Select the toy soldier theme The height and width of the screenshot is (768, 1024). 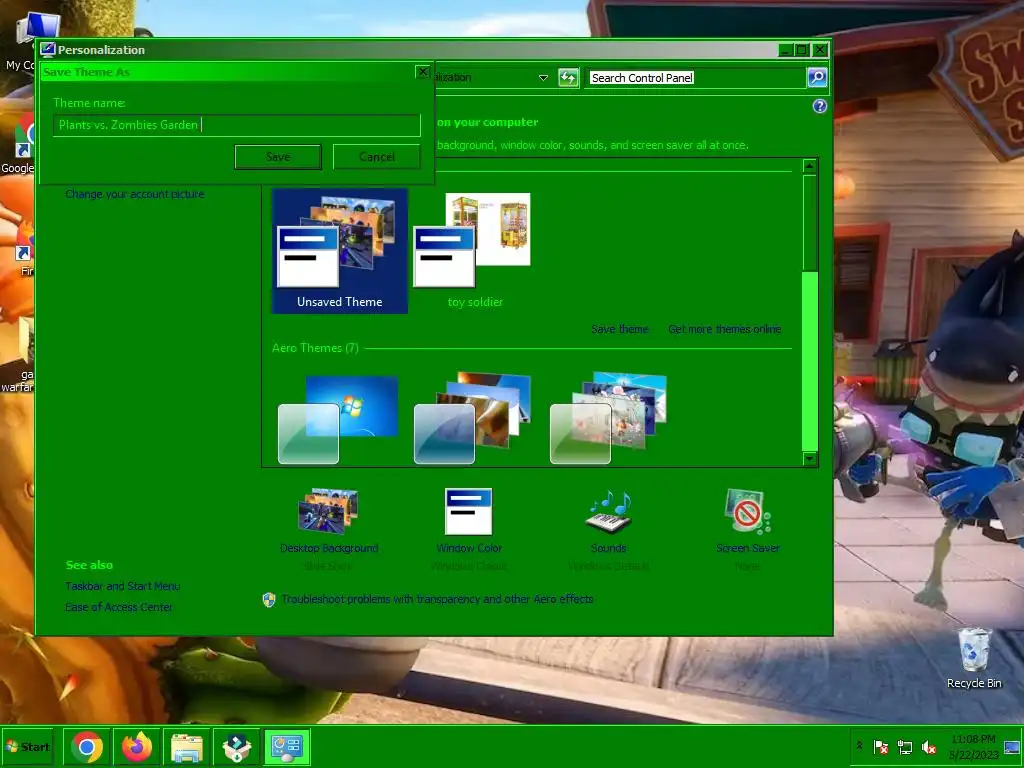[475, 251]
